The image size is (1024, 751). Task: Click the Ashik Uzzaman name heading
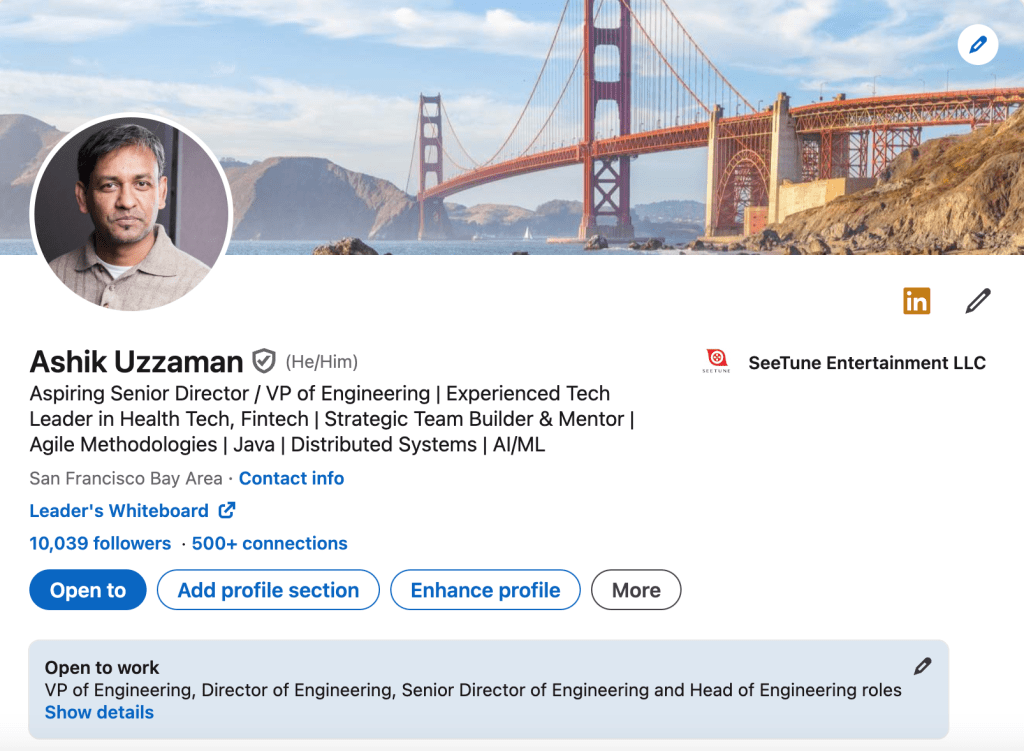(136, 362)
